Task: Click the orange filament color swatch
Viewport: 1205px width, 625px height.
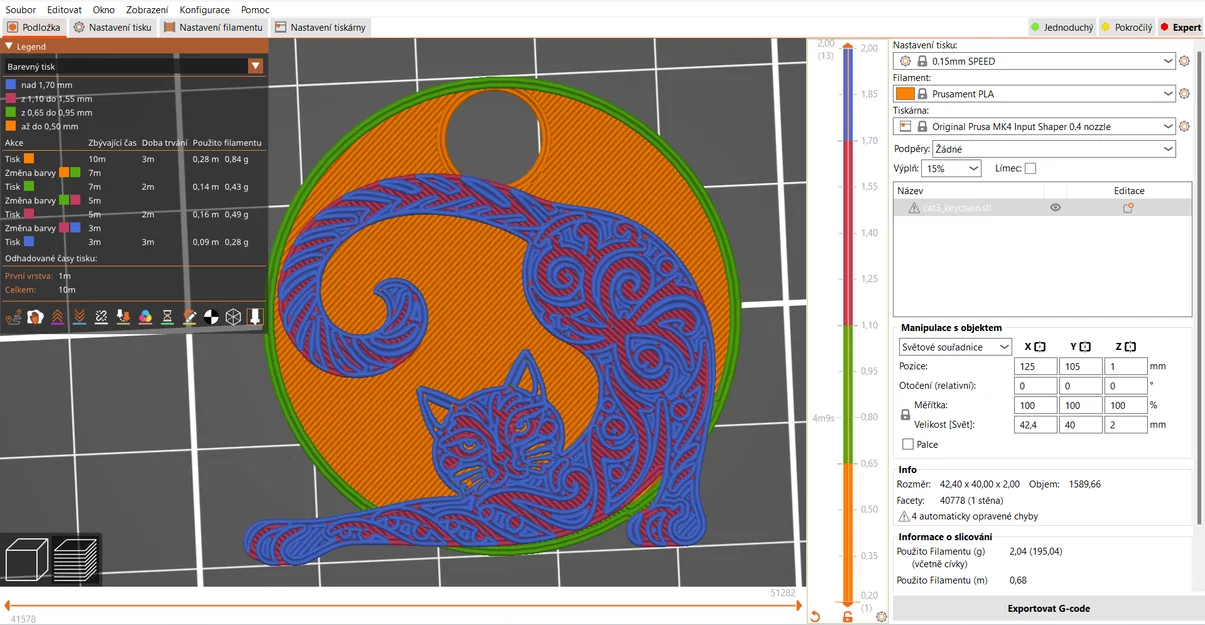Action: click(x=906, y=94)
